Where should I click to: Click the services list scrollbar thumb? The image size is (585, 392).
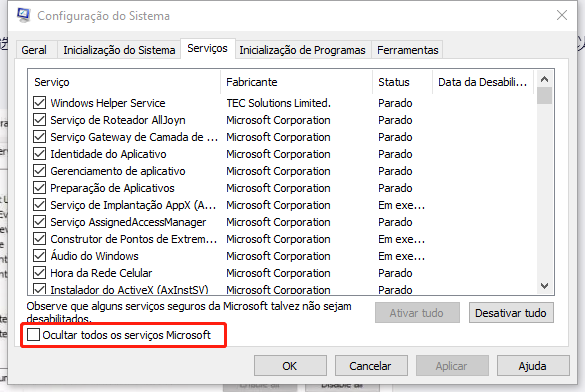(544, 95)
